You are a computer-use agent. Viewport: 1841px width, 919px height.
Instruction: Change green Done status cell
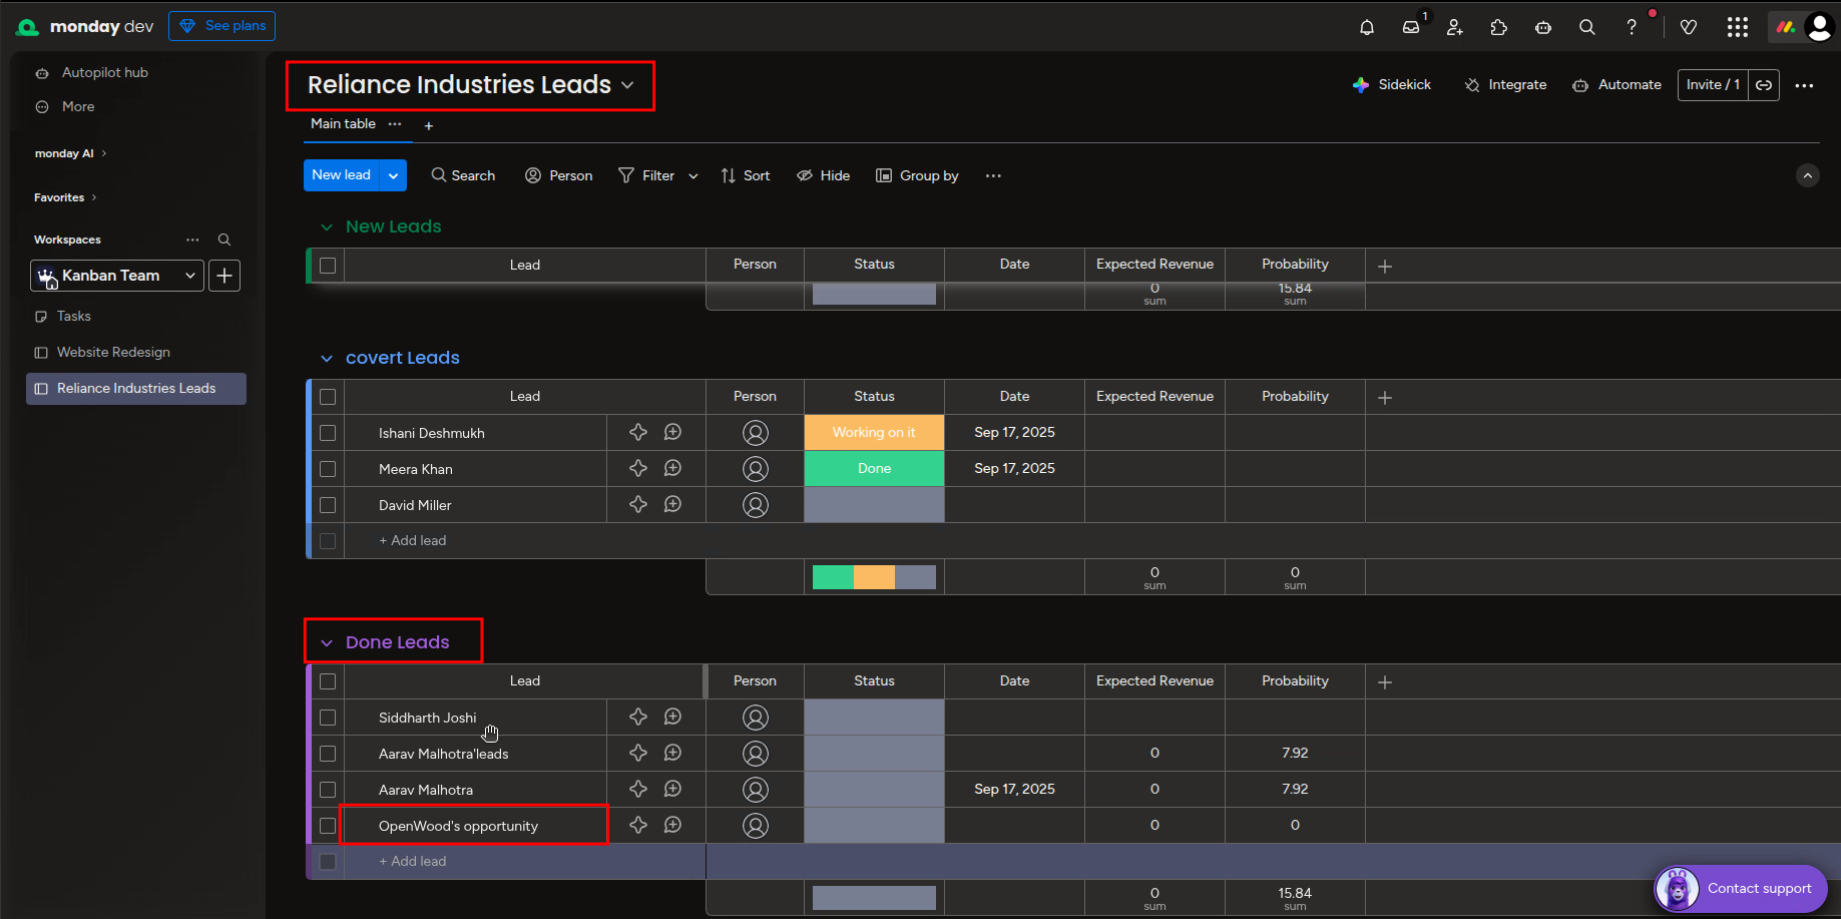pos(874,468)
